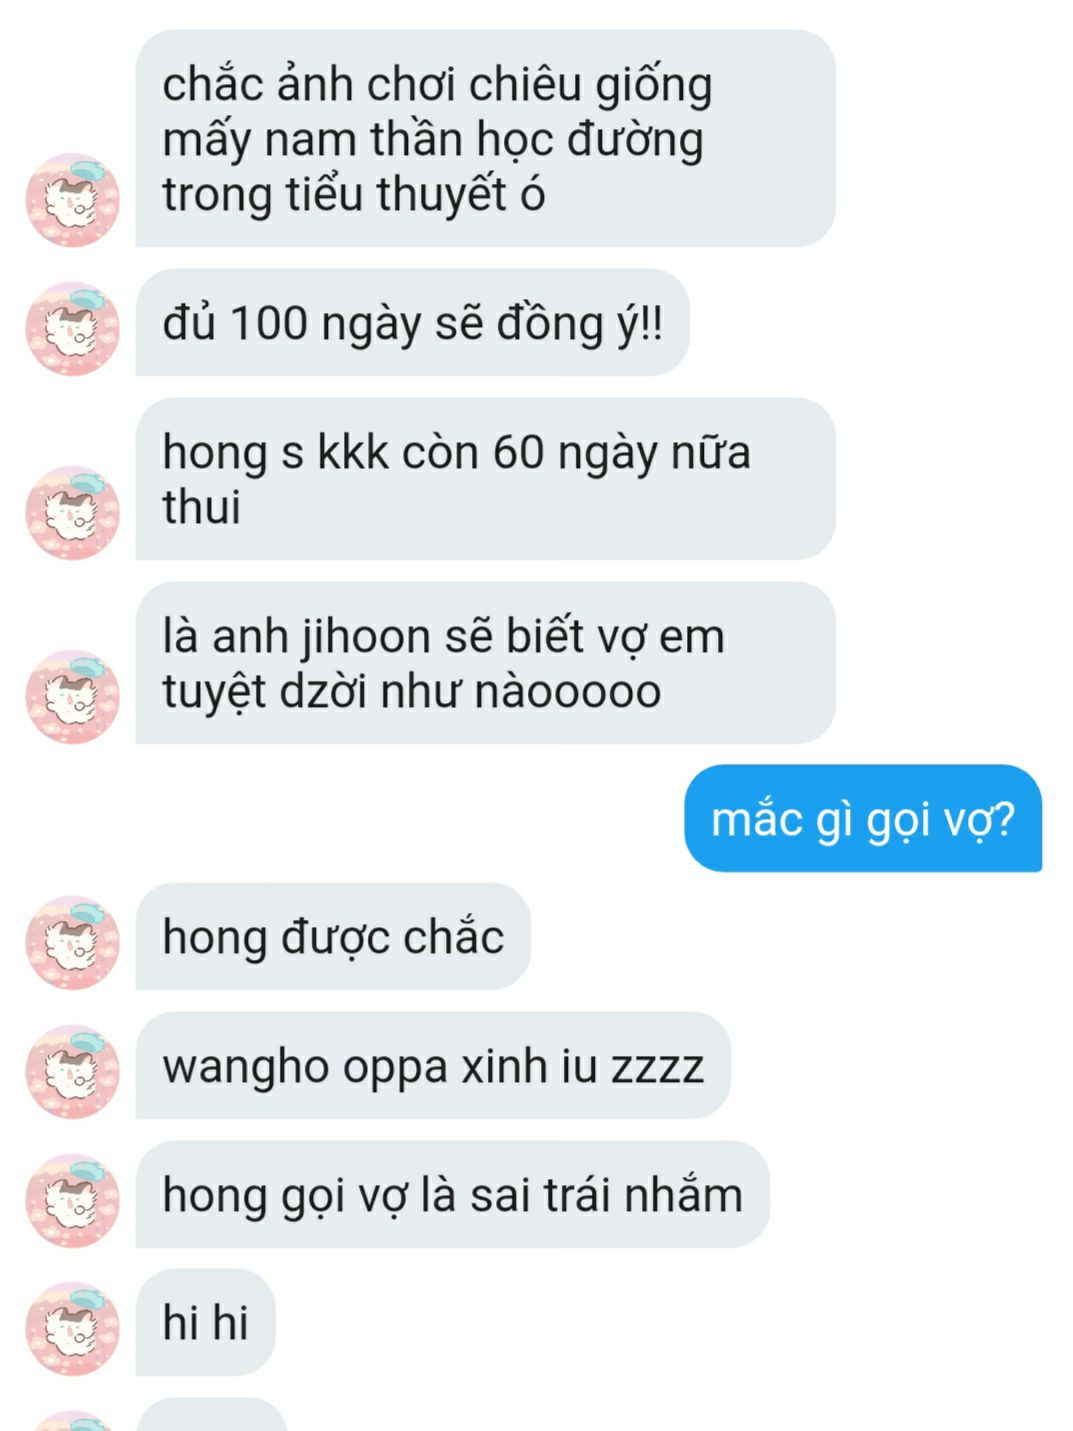Image resolution: width=1073 pixels, height=1431 pixels.
Task: Tap the partially visible bubble at bottom
Action: 211,1415
